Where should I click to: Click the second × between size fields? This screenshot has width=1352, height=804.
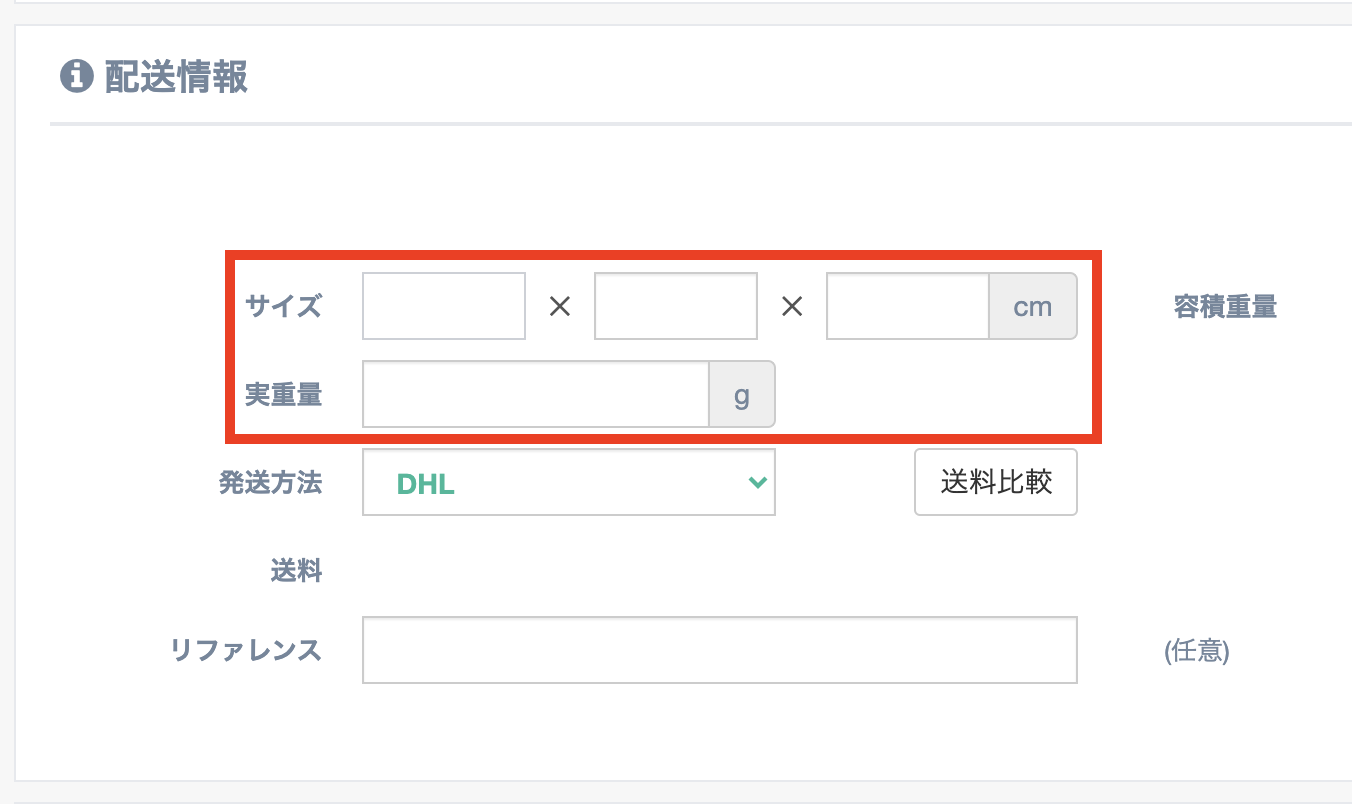pyautogui.click(x=792, y=307)
